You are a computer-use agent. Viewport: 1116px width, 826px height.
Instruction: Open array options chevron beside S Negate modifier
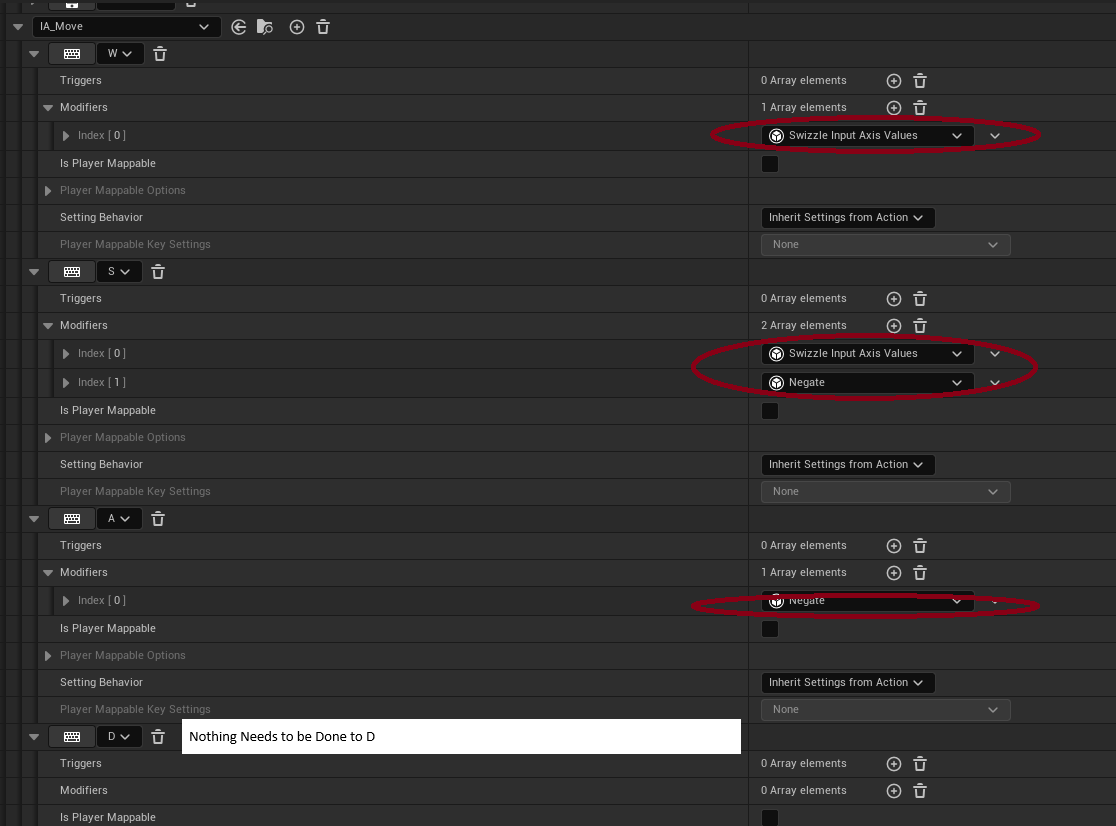click(x=995, y=383)
